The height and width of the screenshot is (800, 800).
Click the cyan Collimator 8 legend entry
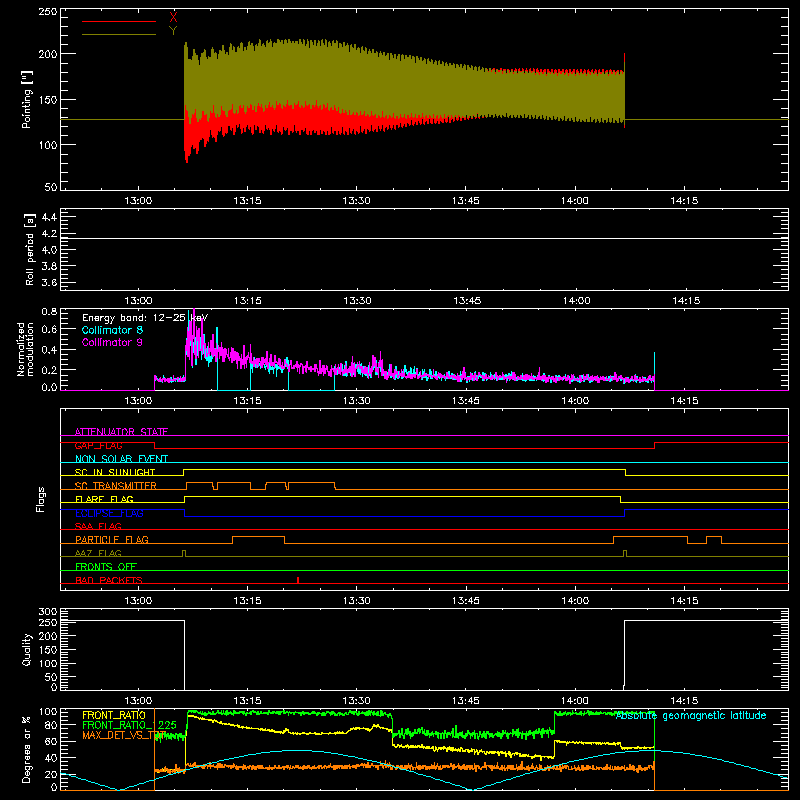tap(112, 330)
